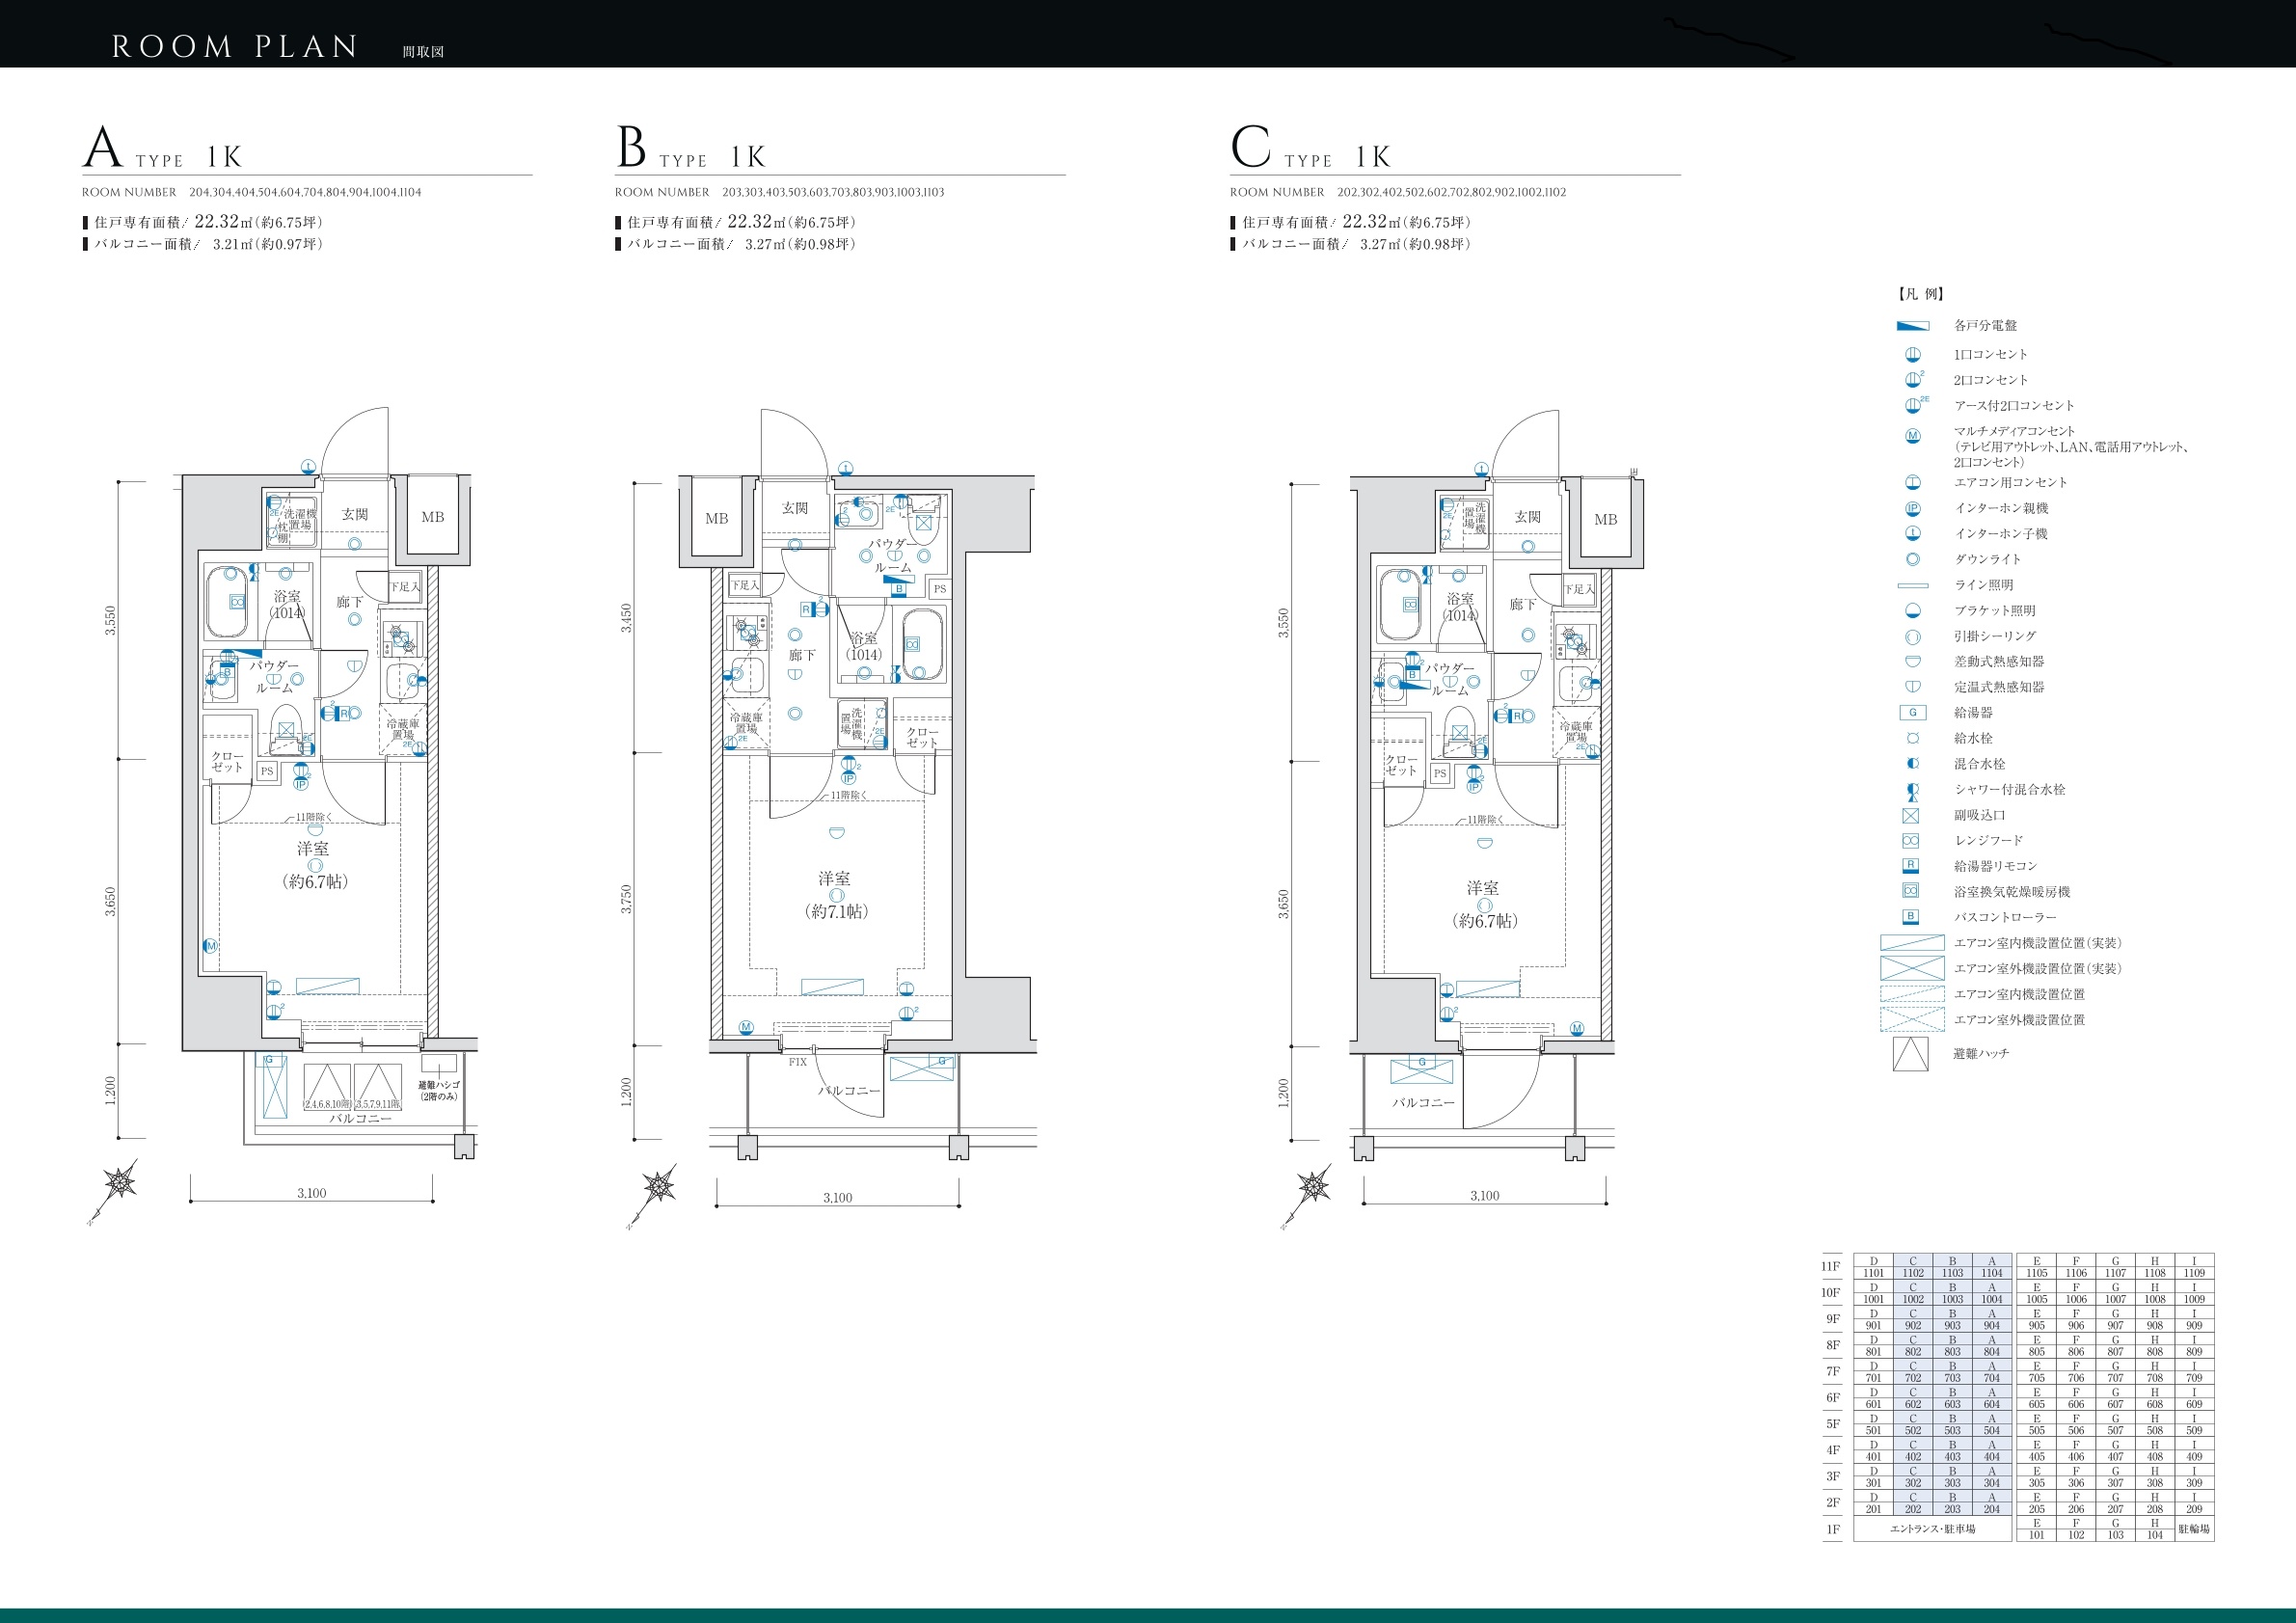Viewport: 2296px width, 1623px height.
Task: Select the エアコン室内機設置位置(実装) legend symbol
Action: coord(1912,943)
